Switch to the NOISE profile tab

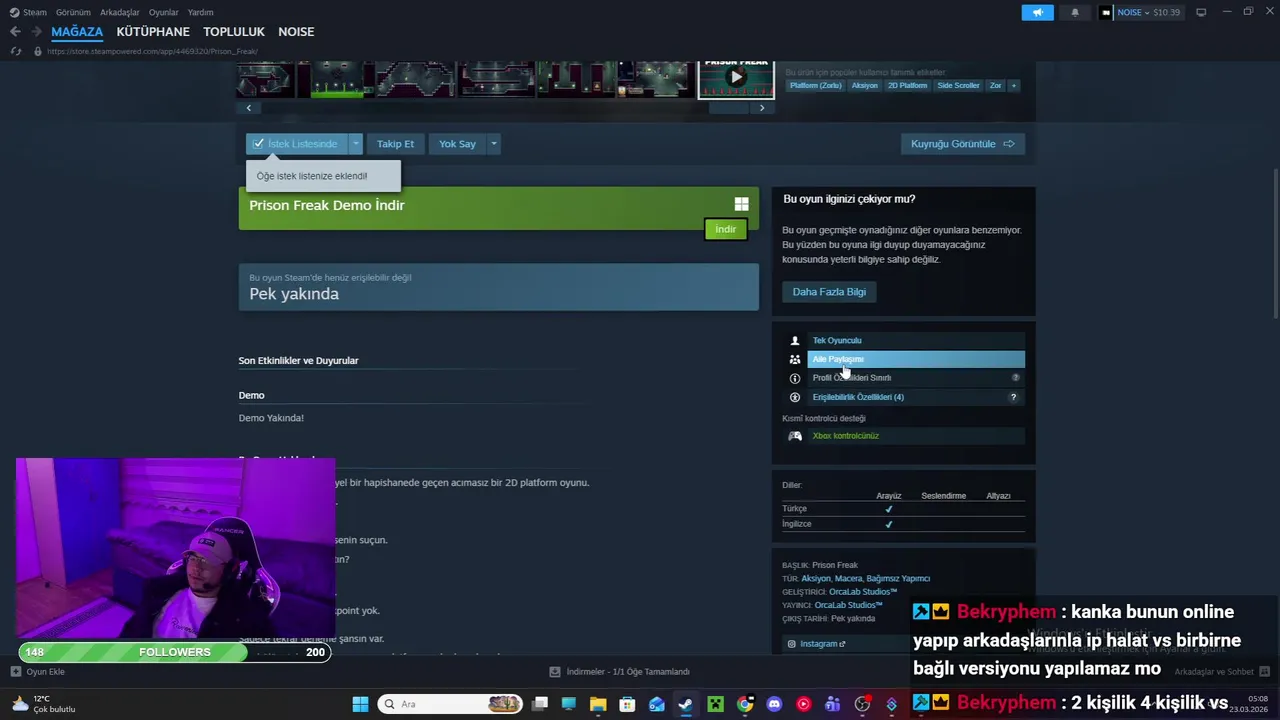click(296, 32)
